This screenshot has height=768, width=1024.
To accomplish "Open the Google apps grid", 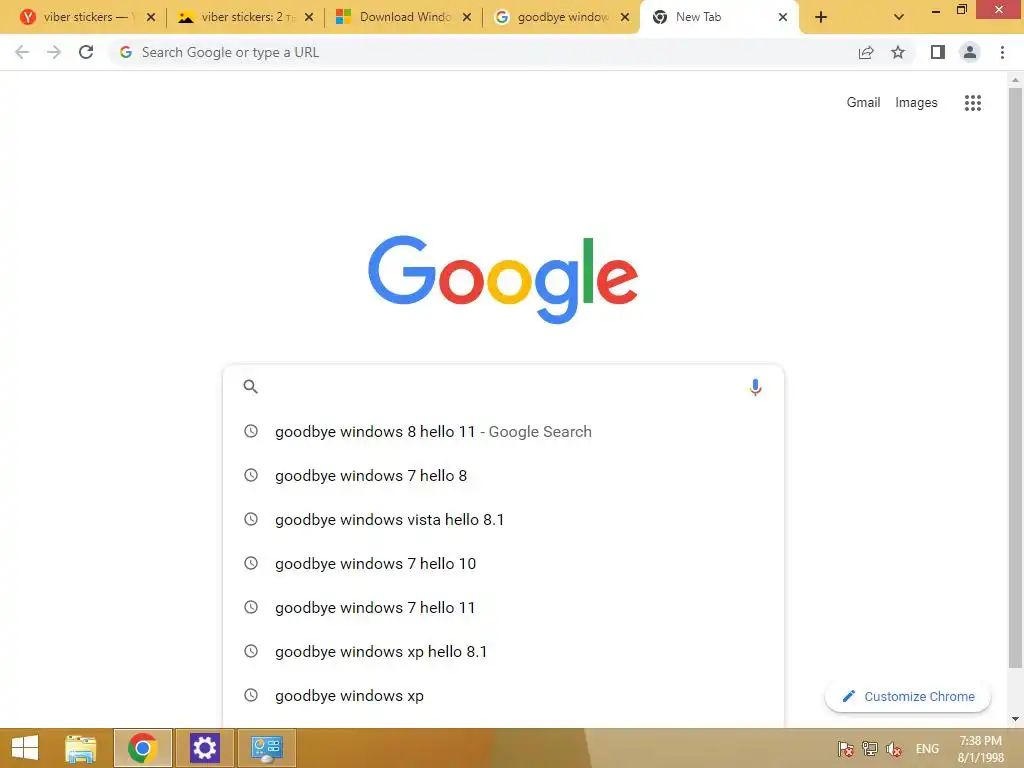I will 972,103.
